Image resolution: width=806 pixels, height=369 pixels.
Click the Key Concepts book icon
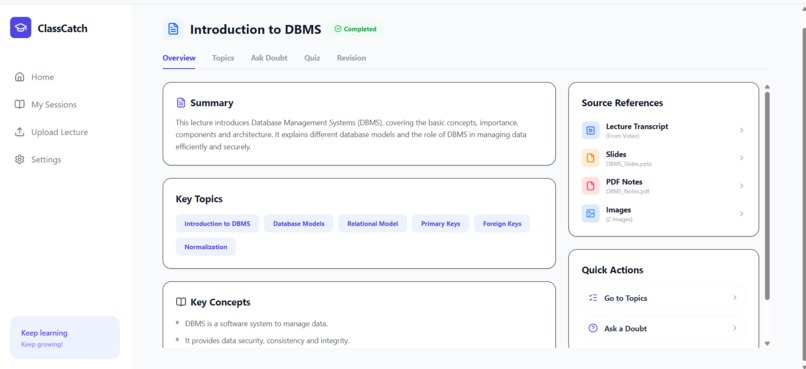click(180, 302)
